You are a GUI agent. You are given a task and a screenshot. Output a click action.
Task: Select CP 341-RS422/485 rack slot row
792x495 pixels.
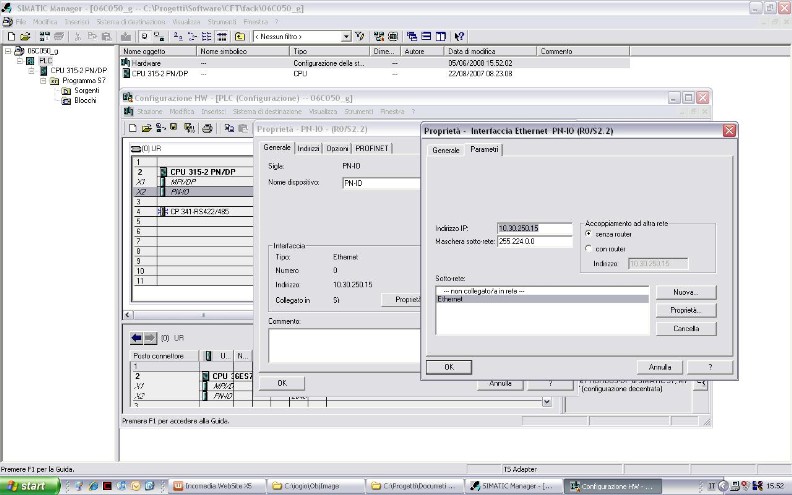pos(193,212)
